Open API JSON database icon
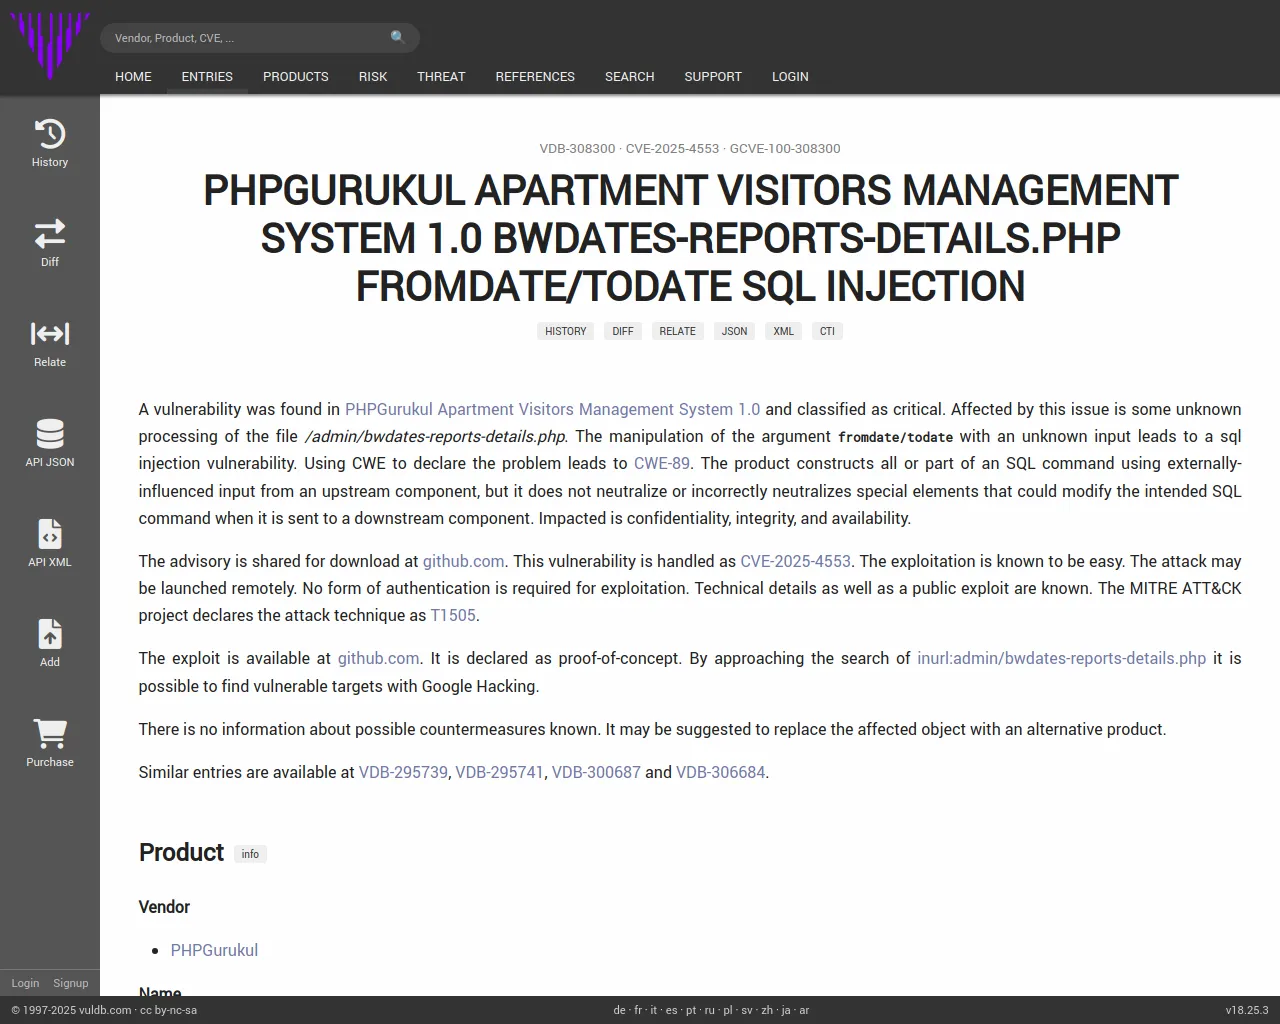The width and height of the screenshot is (1280, 1024). [50, 443]
